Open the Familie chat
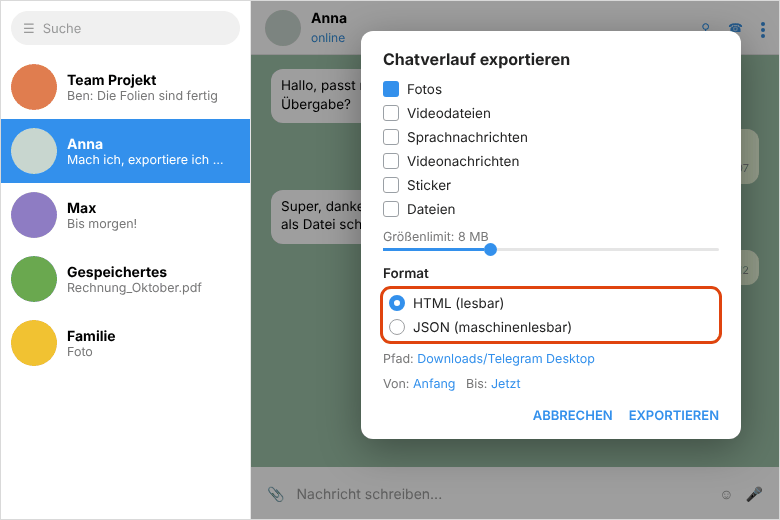This screenshot has width=780, height=520. (x=125, y=343)
